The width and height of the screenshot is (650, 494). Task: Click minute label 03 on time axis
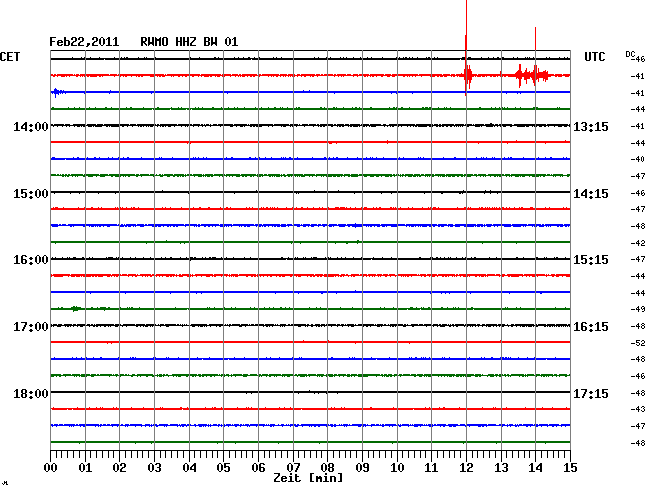pyautogui.click(x=154, y=467)
